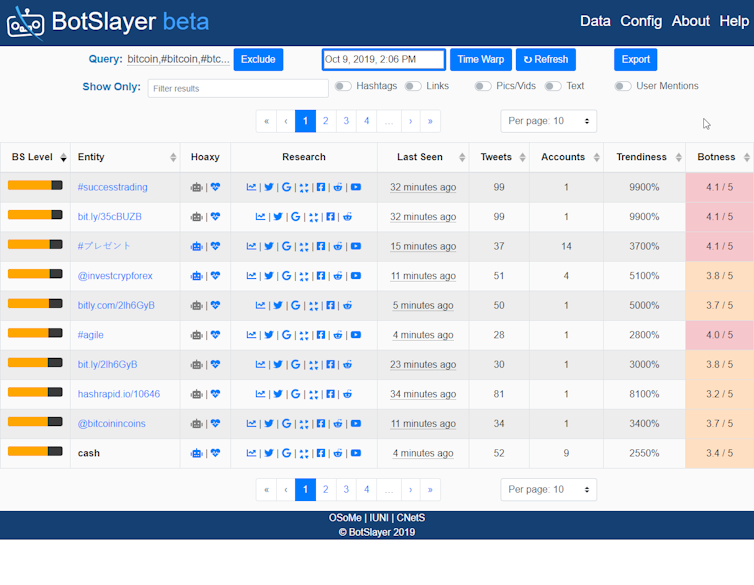
Task: Click BS Level bar for #successtrading
Action: coord(35,186)
